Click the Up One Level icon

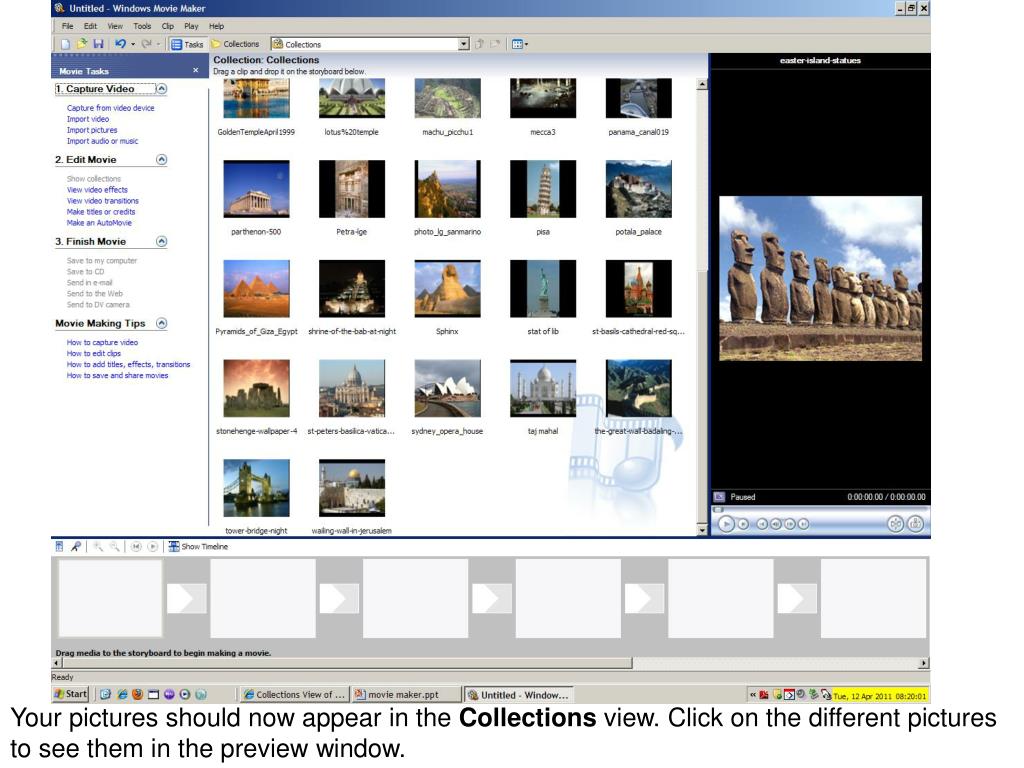click(479, 44)
